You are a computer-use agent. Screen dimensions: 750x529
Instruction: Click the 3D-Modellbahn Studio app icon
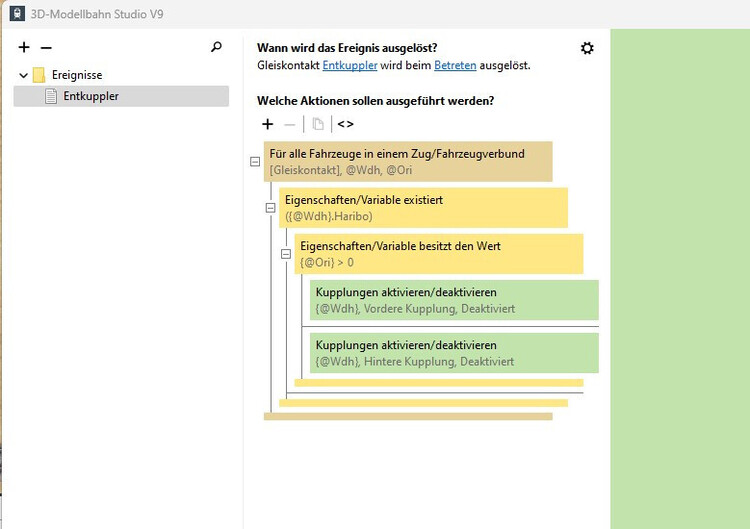coord(16,14)
